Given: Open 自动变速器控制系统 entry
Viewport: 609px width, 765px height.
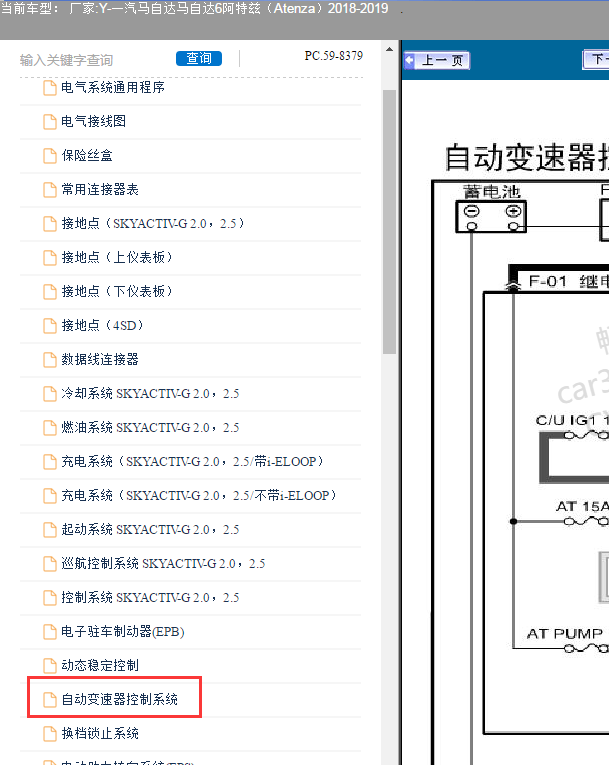Looking at the screenshot, I should pos(120,700).
